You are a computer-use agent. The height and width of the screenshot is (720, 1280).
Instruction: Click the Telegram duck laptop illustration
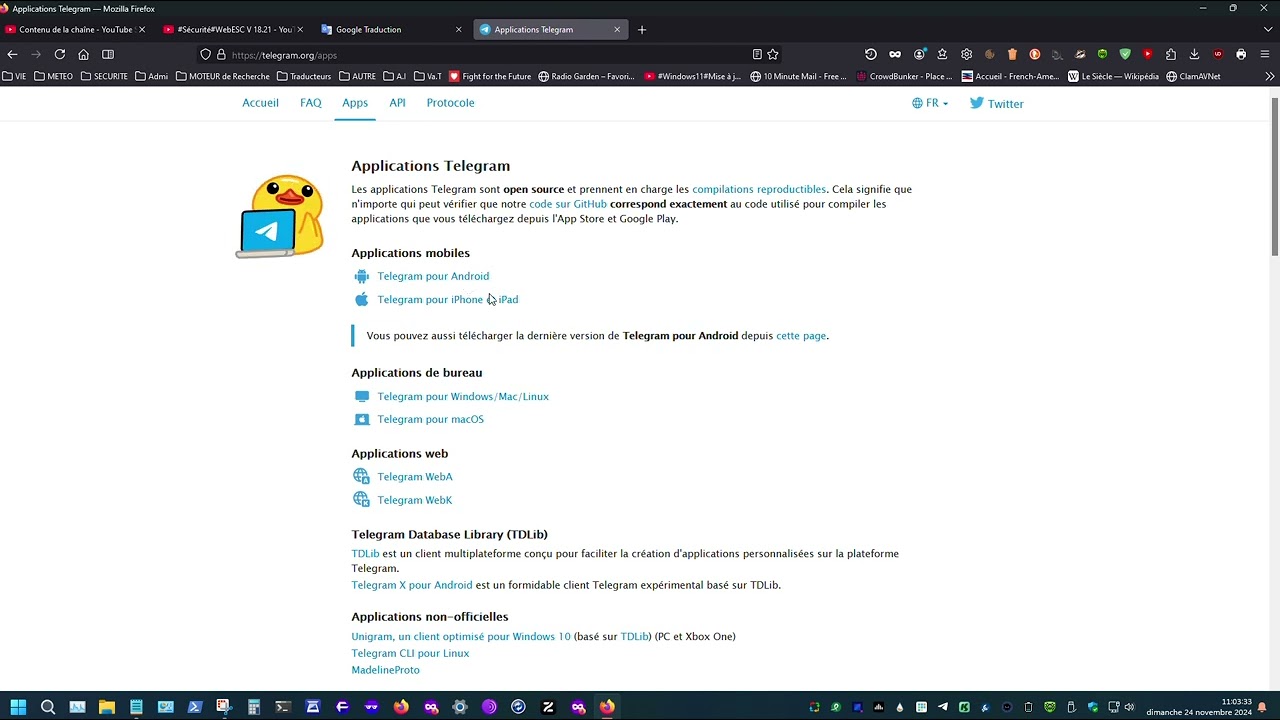coord(280,217)
